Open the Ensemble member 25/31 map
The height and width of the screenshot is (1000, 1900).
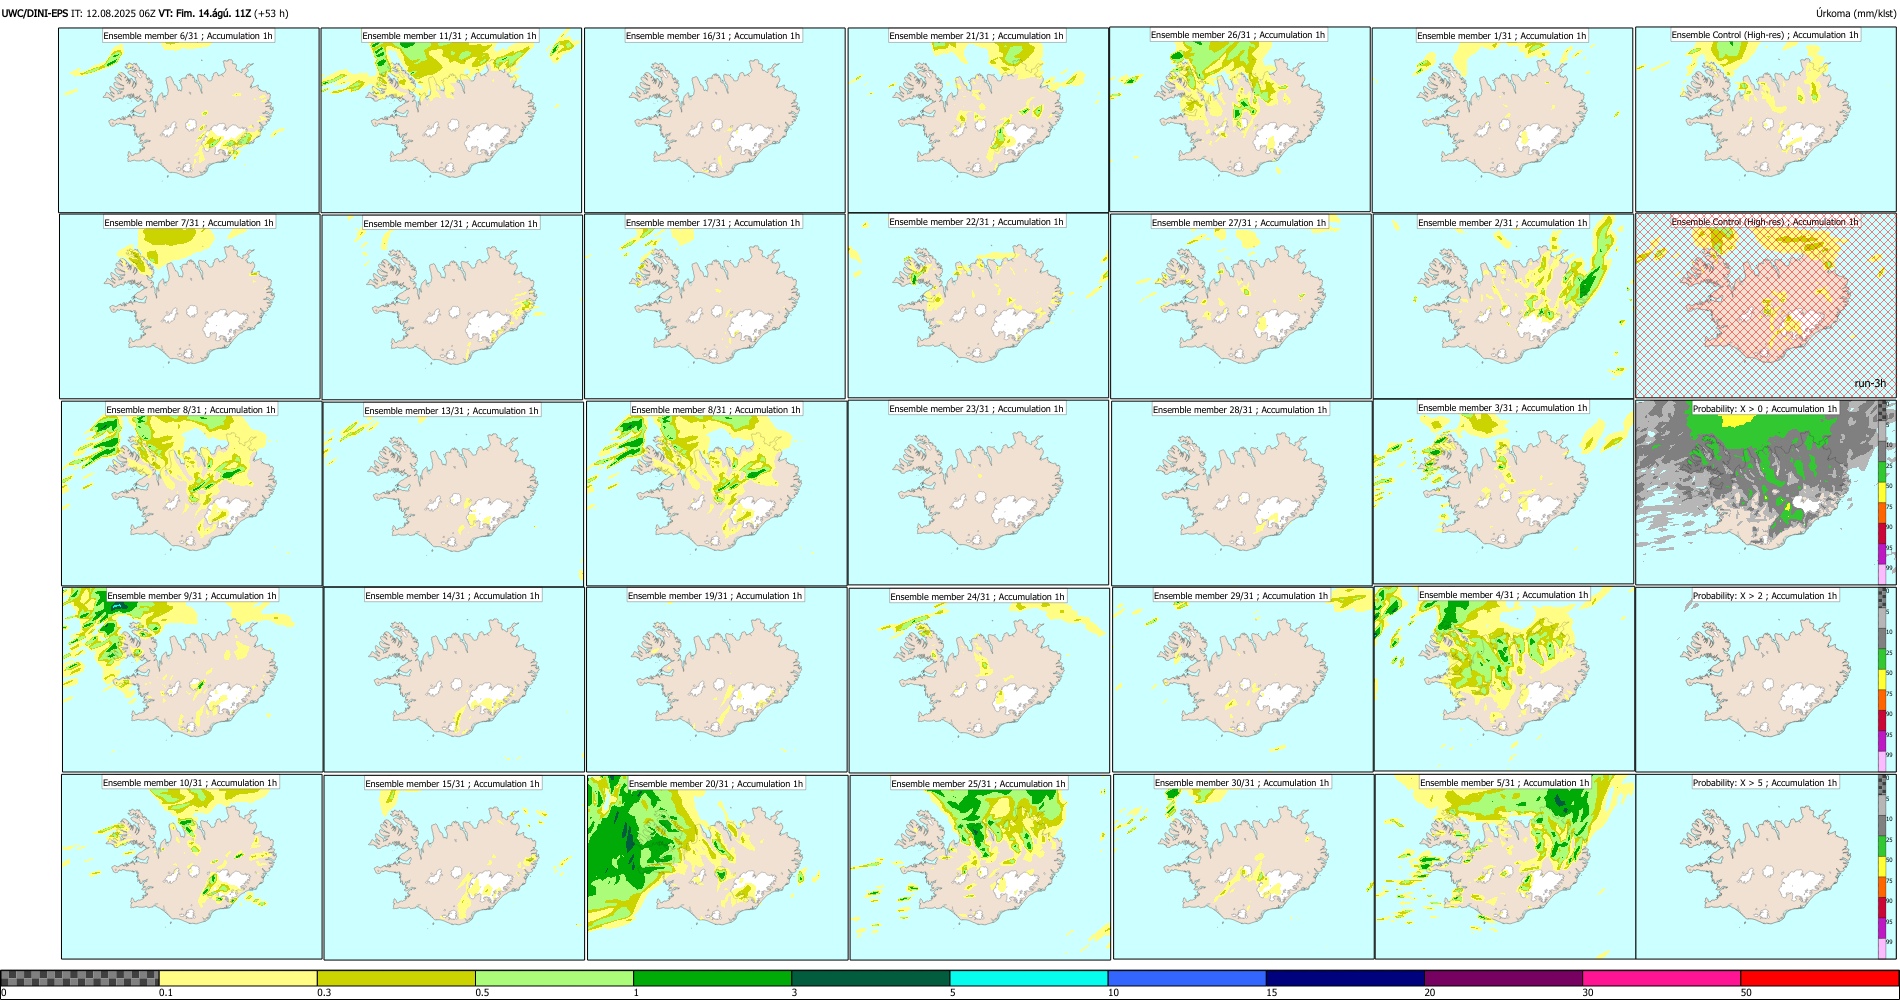pos(980,867)
